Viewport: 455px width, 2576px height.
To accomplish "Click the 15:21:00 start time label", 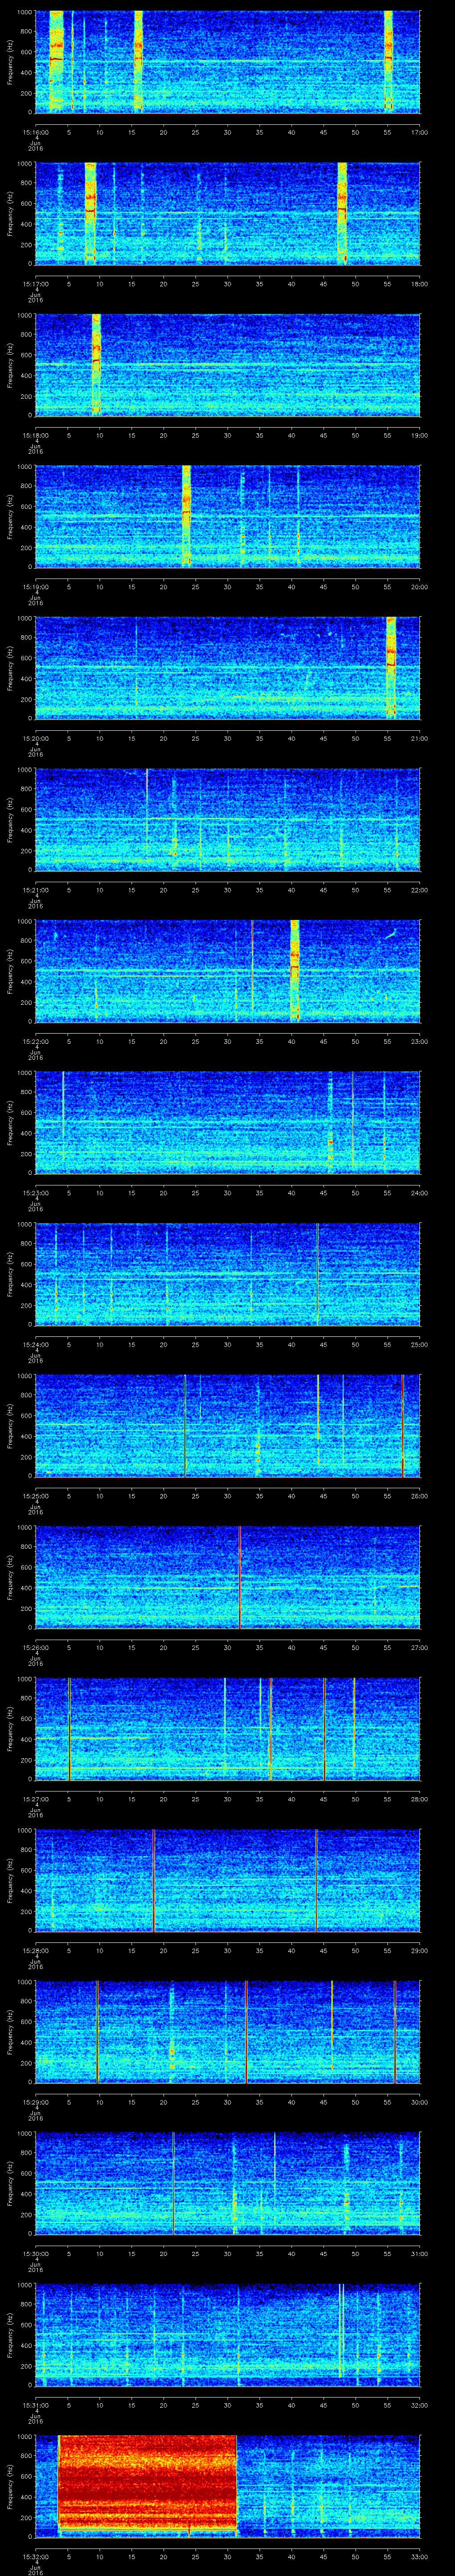I will pyautogui.click(x=35, y=890).
